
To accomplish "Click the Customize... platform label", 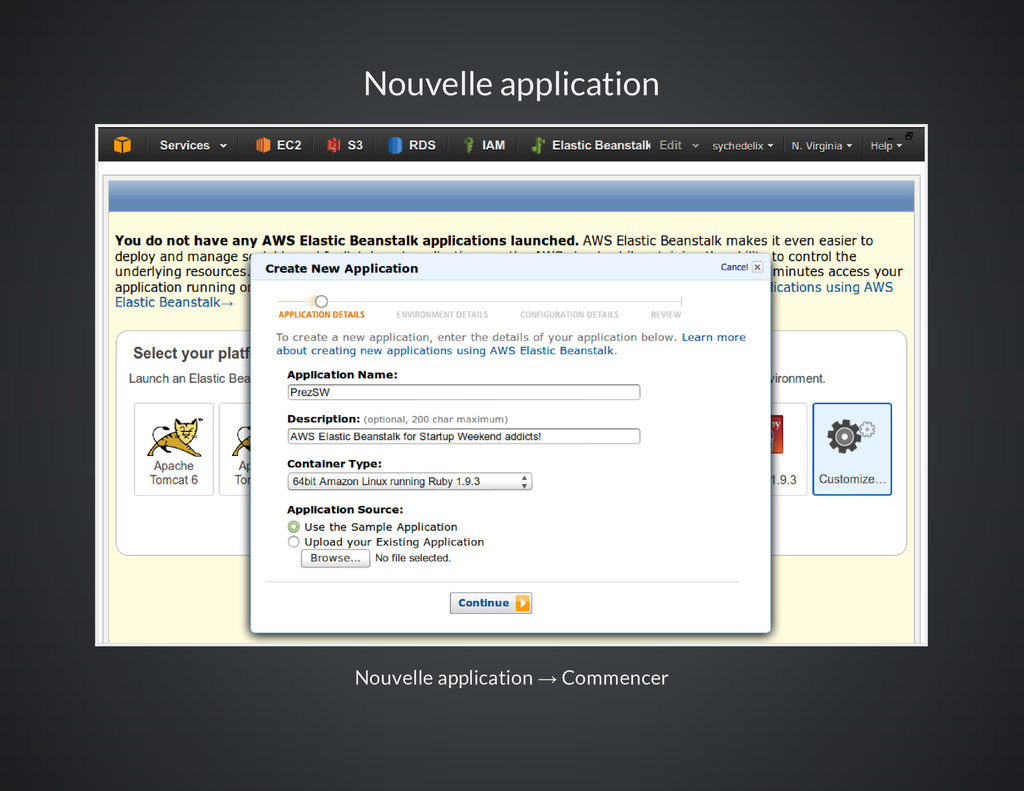I will coord(852,479).
